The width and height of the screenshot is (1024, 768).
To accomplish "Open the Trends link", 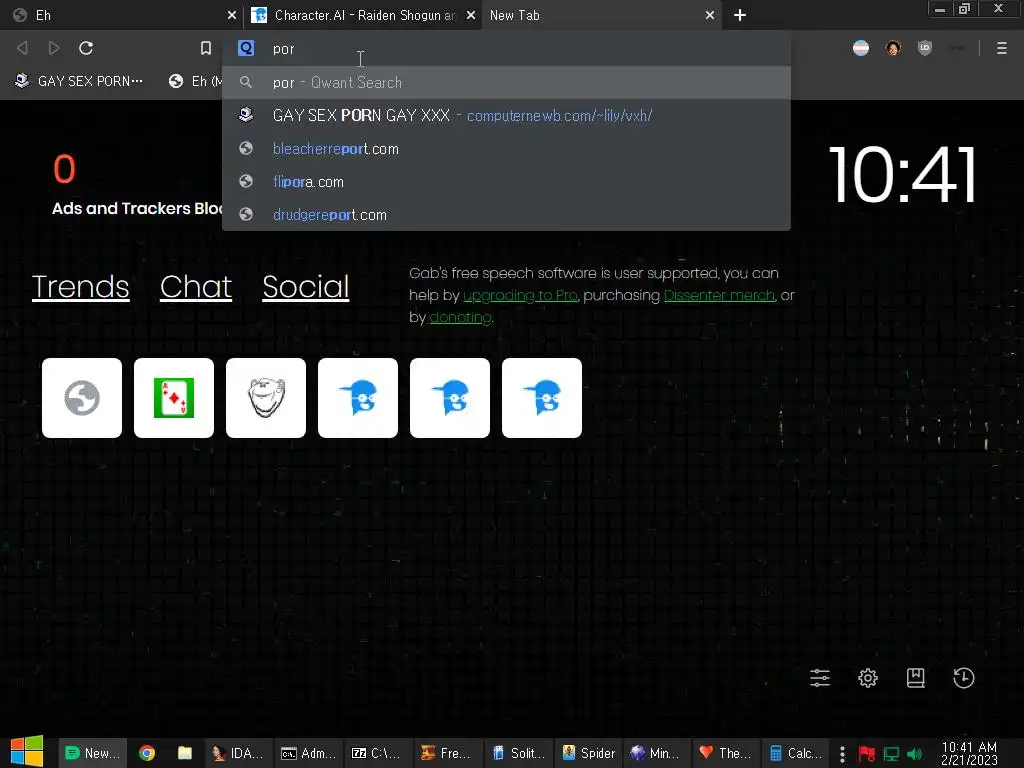I will [x=80, y=287].
